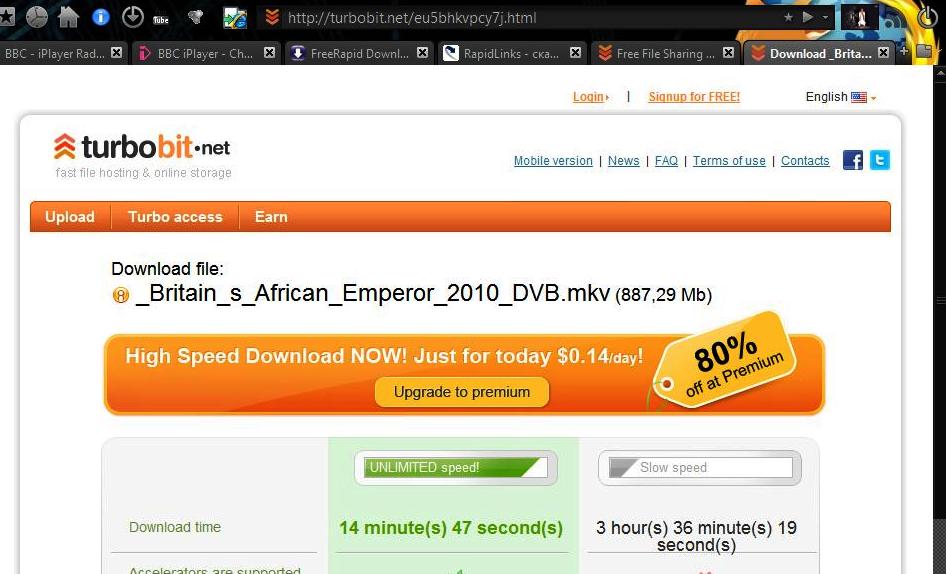Open the Terms of use link

pyautogui.click(x=729, y=161)
